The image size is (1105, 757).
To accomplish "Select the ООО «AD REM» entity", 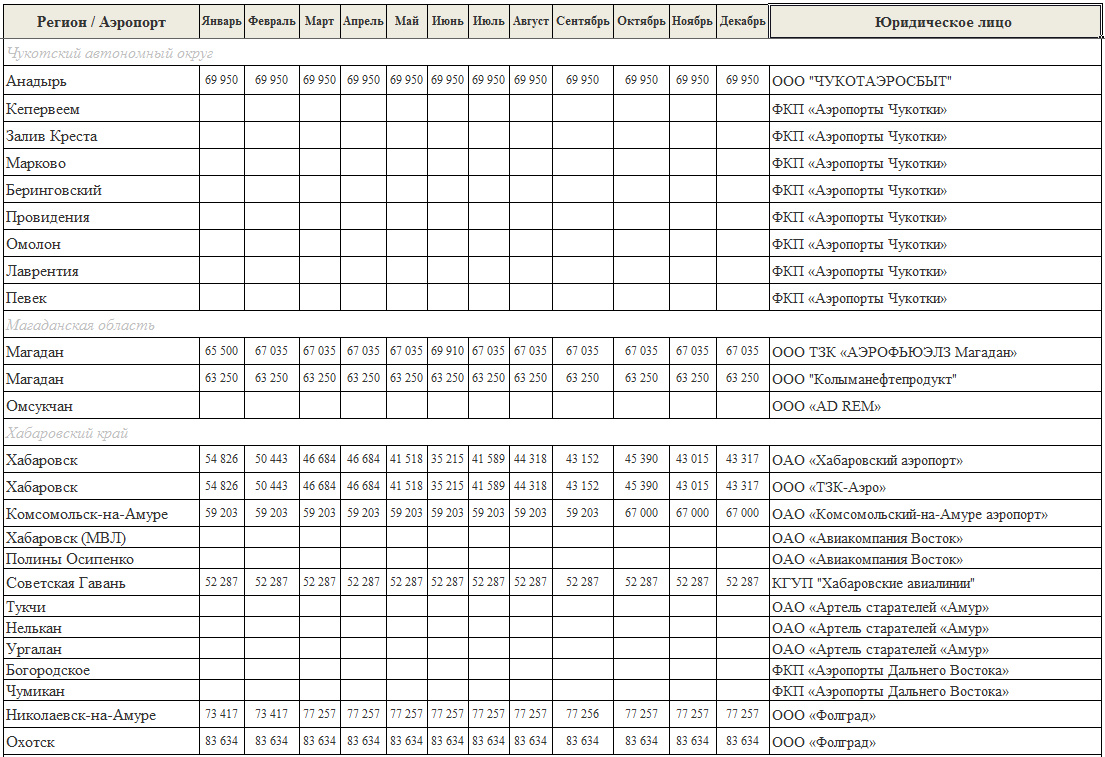I will click(826, 406).
